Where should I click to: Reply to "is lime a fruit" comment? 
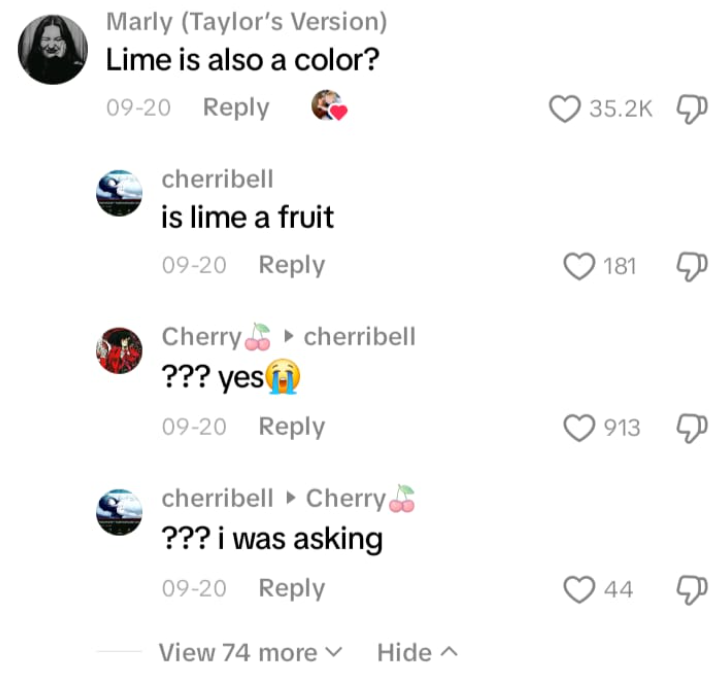pos(291,266)
